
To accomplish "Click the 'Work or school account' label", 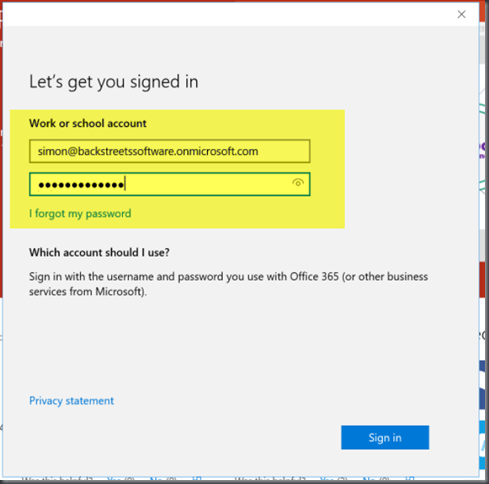I will coord(88,123).
